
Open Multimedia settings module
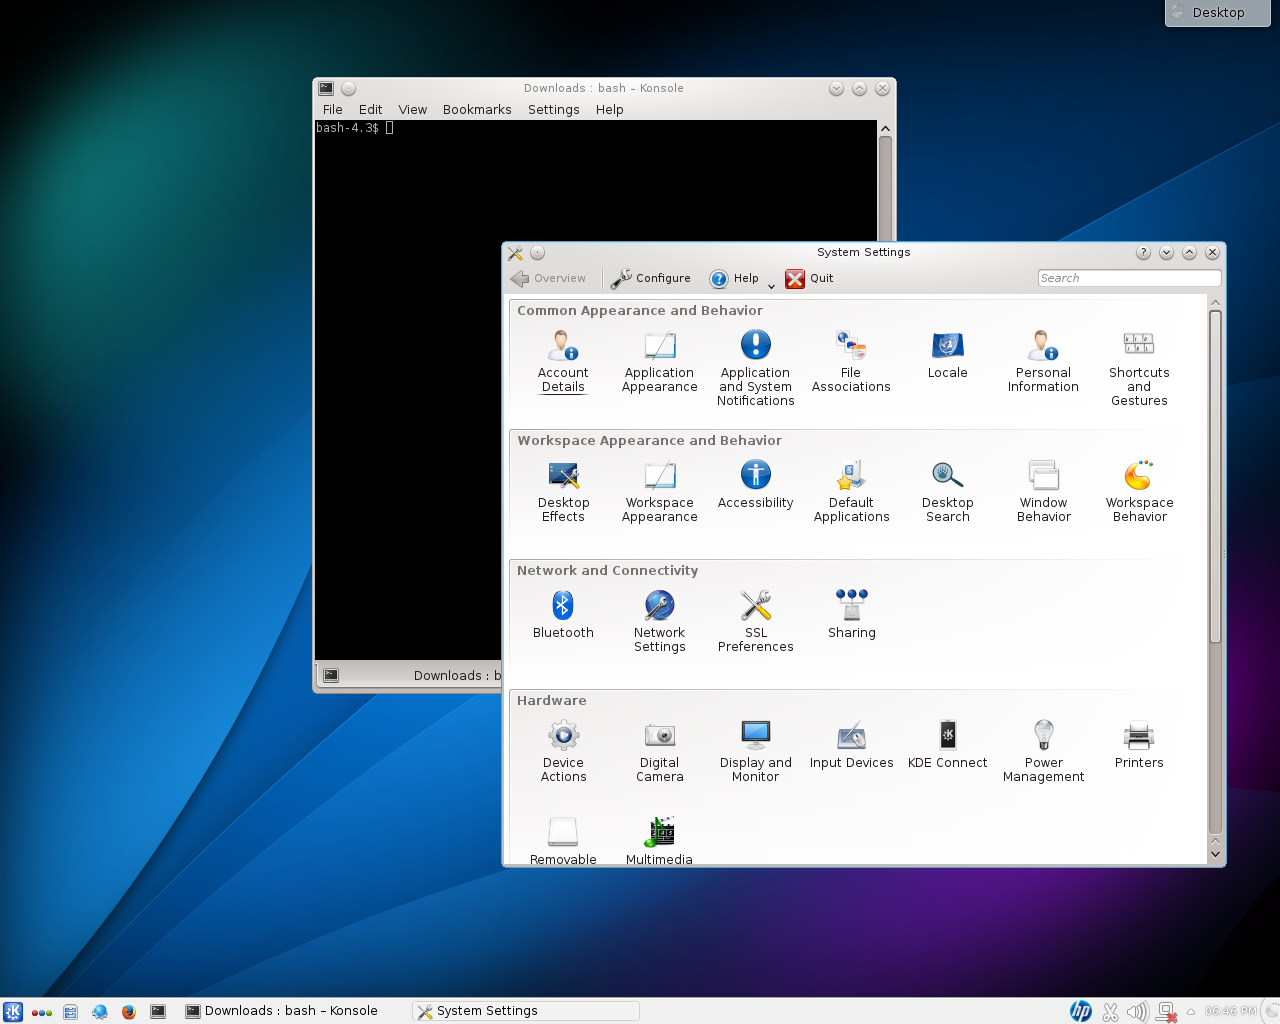tap(659, 840)
